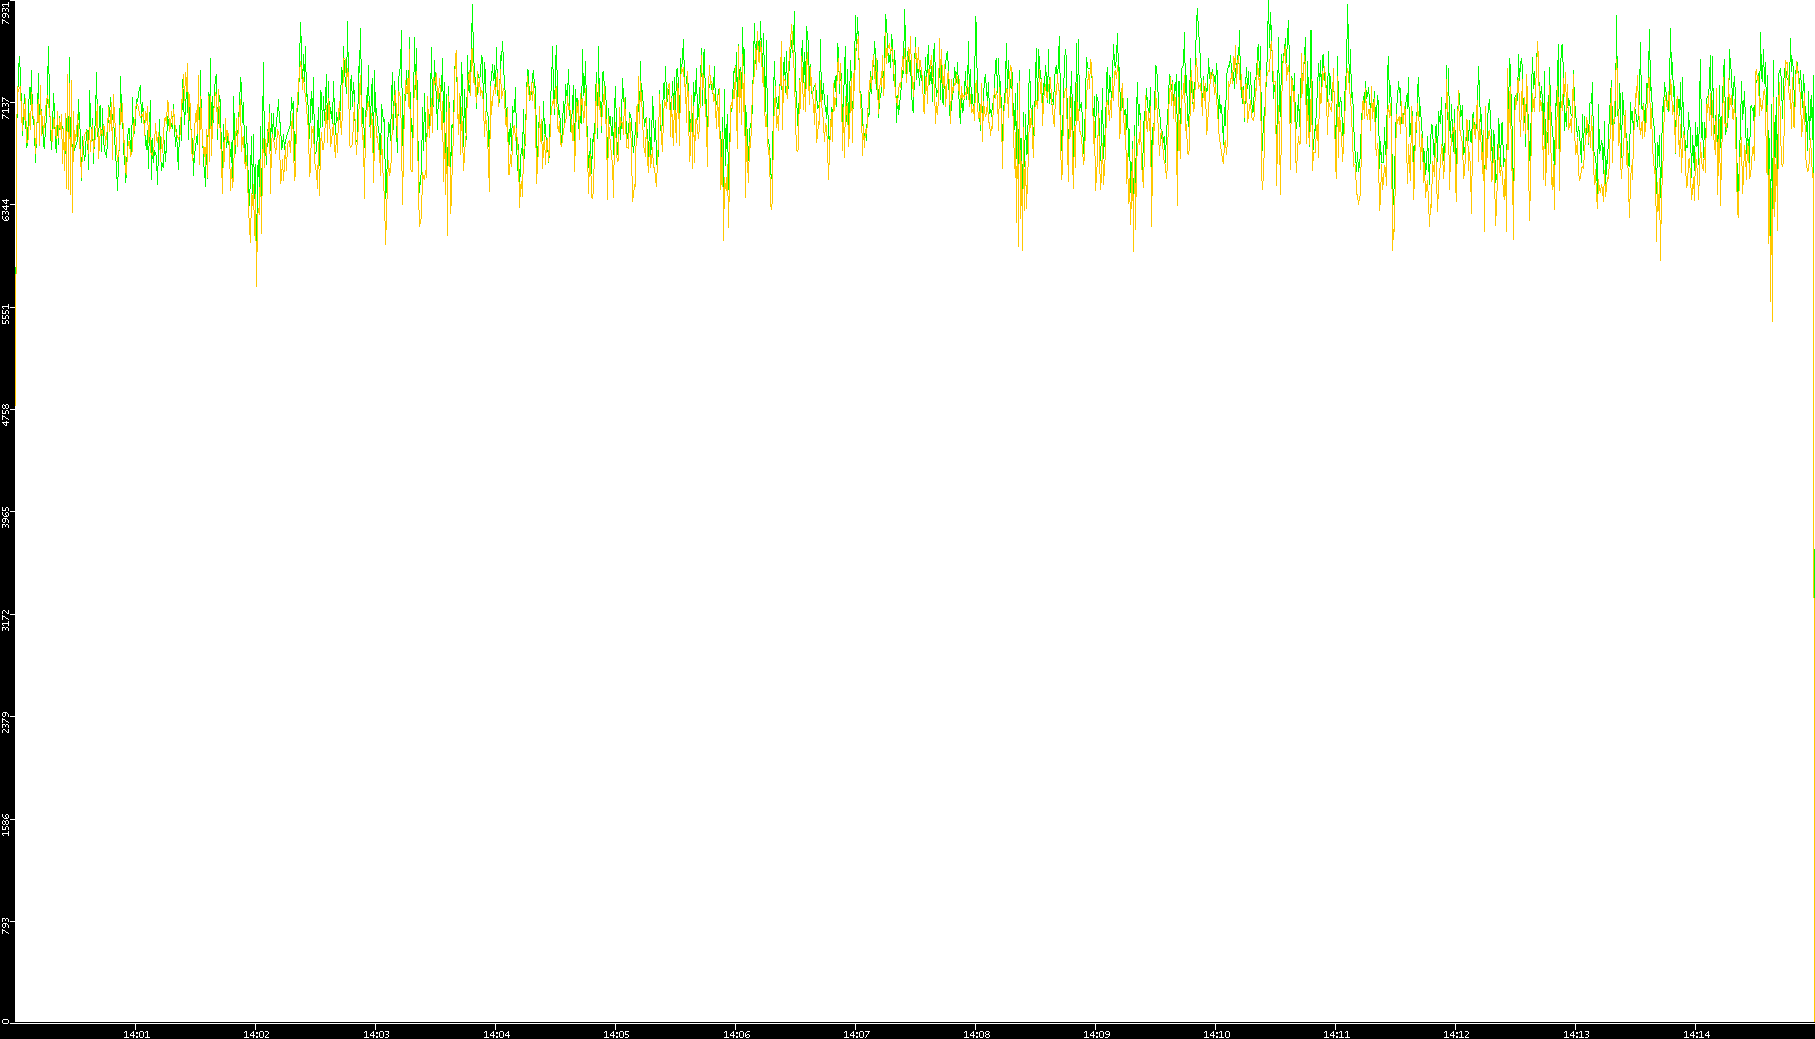The image size is (1815, 1039).
Task: Select the 14:08 time axis label
Action: pos(976,1033)
